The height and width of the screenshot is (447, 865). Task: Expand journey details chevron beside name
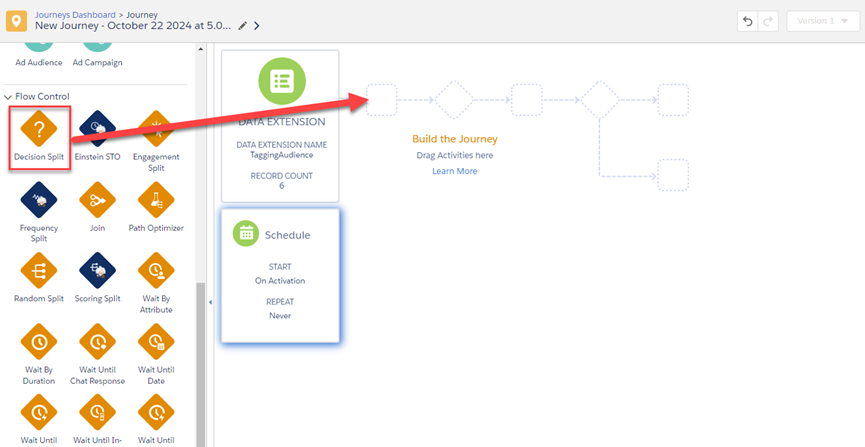point(257,25)
